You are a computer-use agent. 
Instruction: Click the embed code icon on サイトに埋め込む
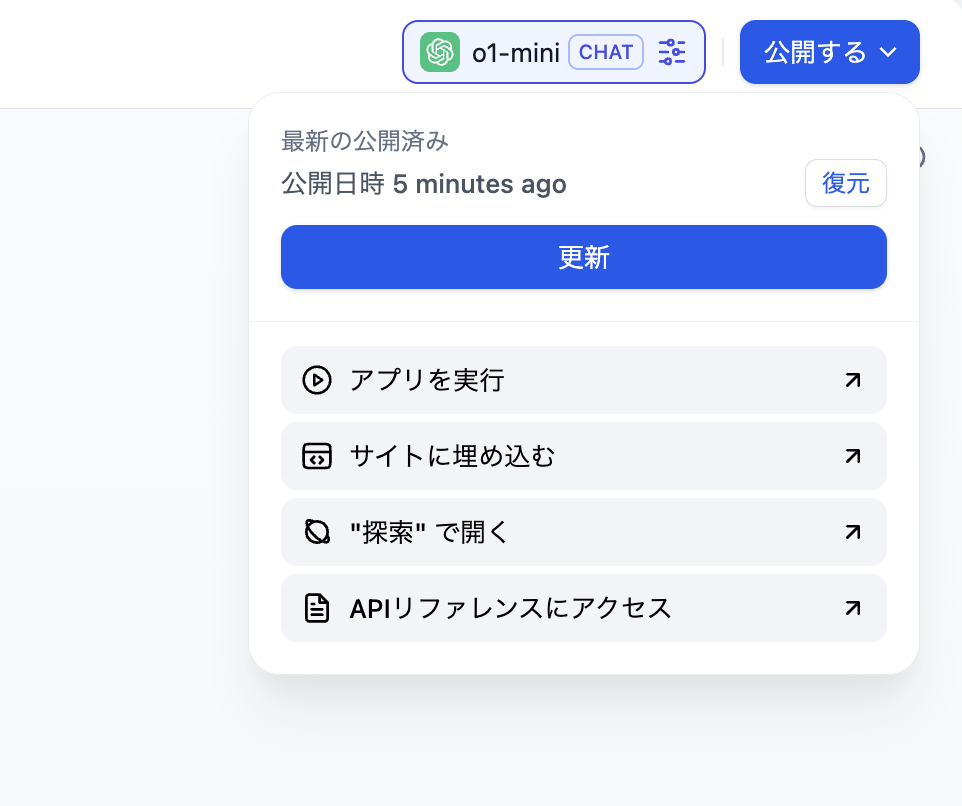coord(316,456)
